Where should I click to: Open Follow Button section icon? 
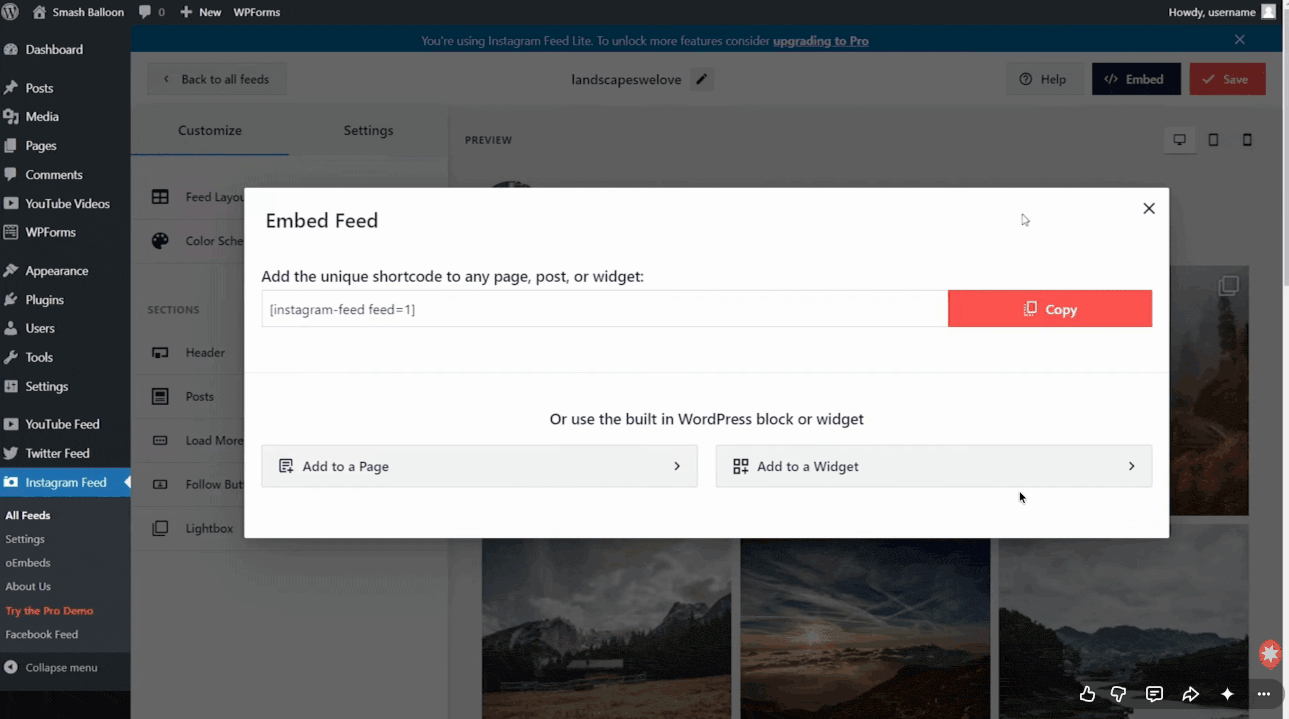(x=160, y=484)
